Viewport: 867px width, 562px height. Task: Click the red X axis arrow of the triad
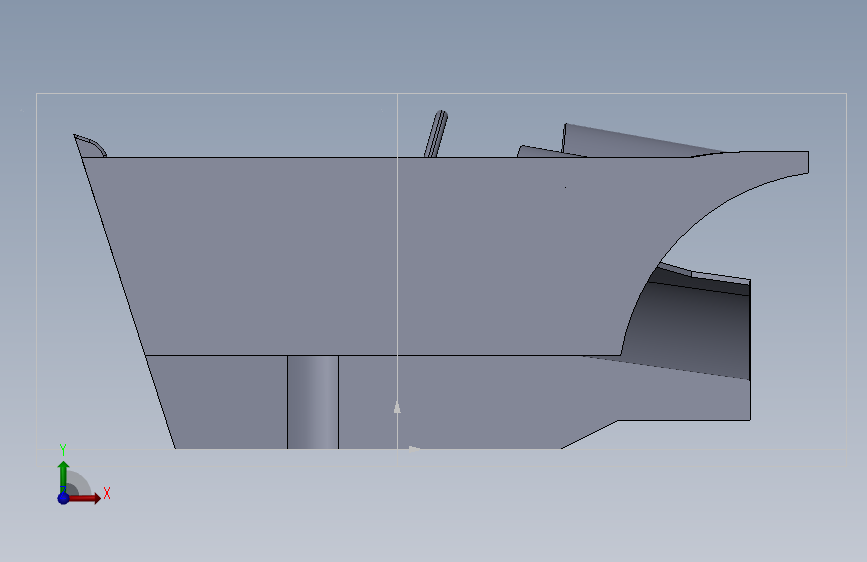point(84,498)
